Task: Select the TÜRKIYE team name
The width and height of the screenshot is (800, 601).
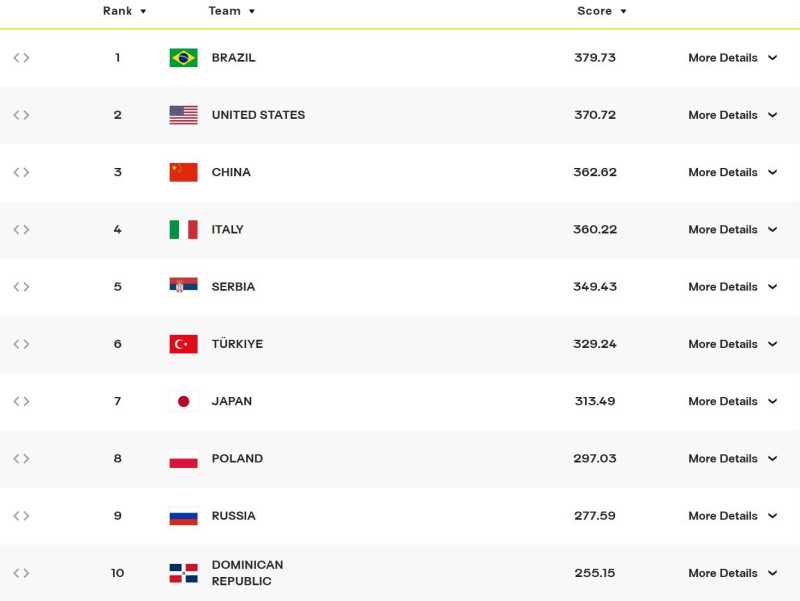Action: (x=237, y=344)
